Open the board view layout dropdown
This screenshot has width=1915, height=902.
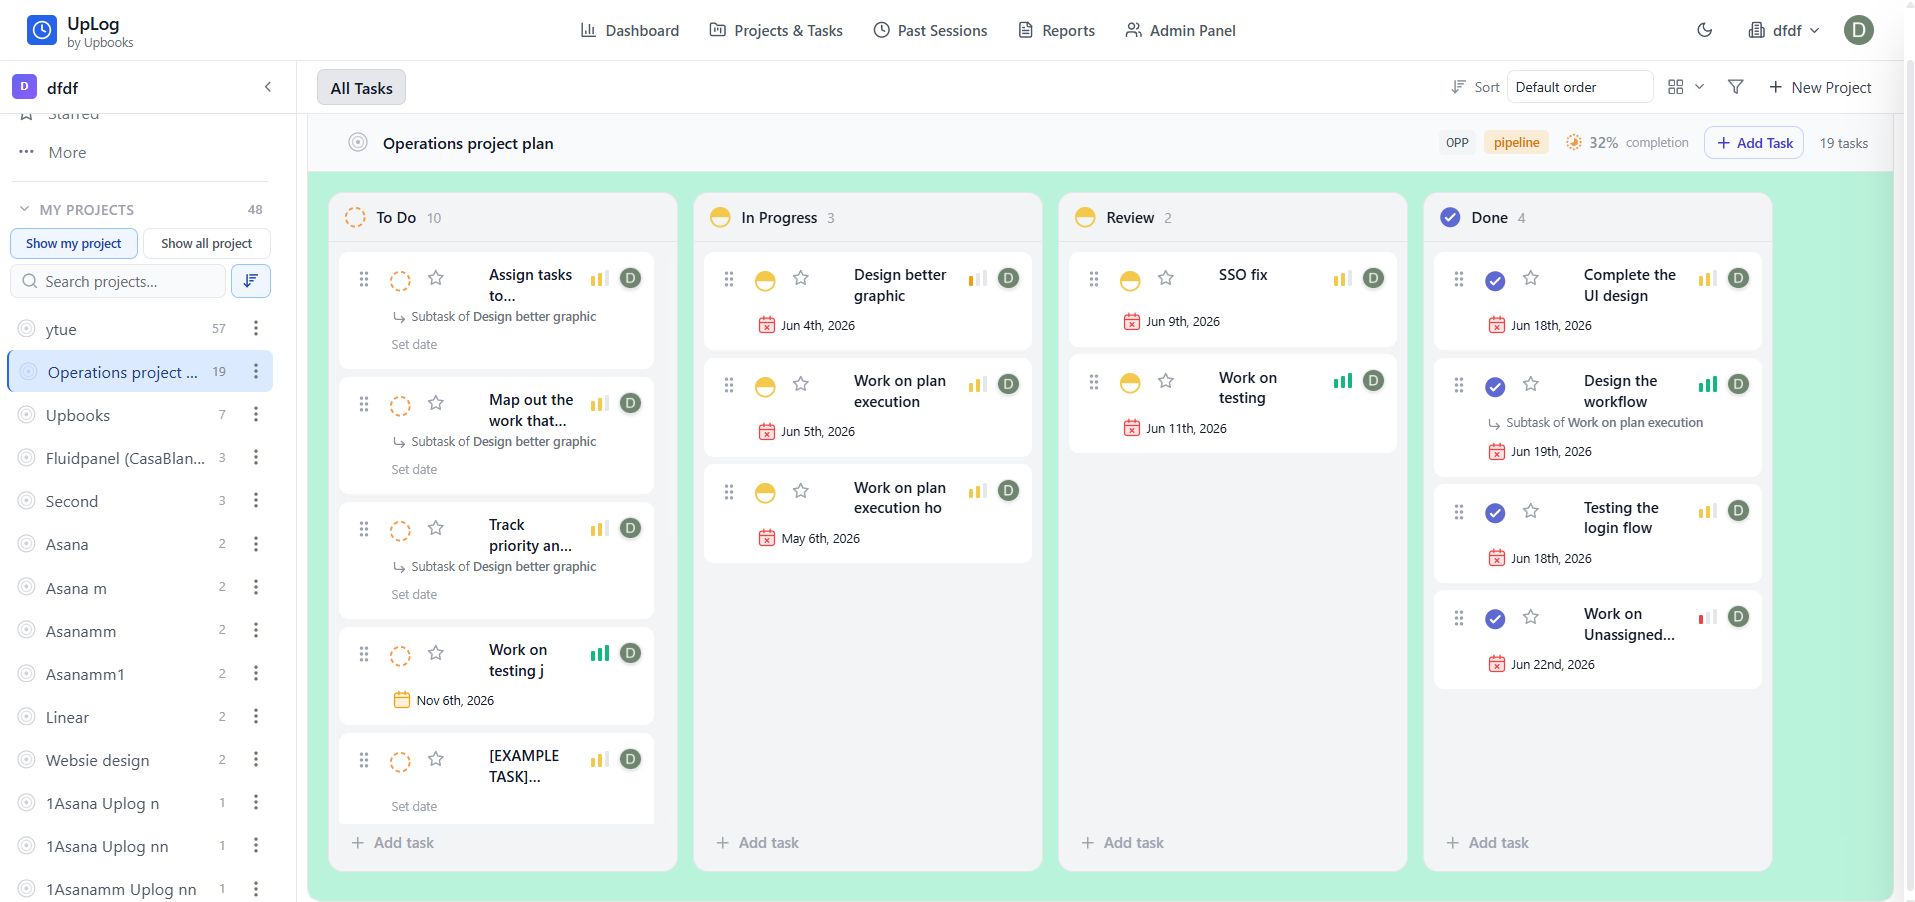[1686, 87]
